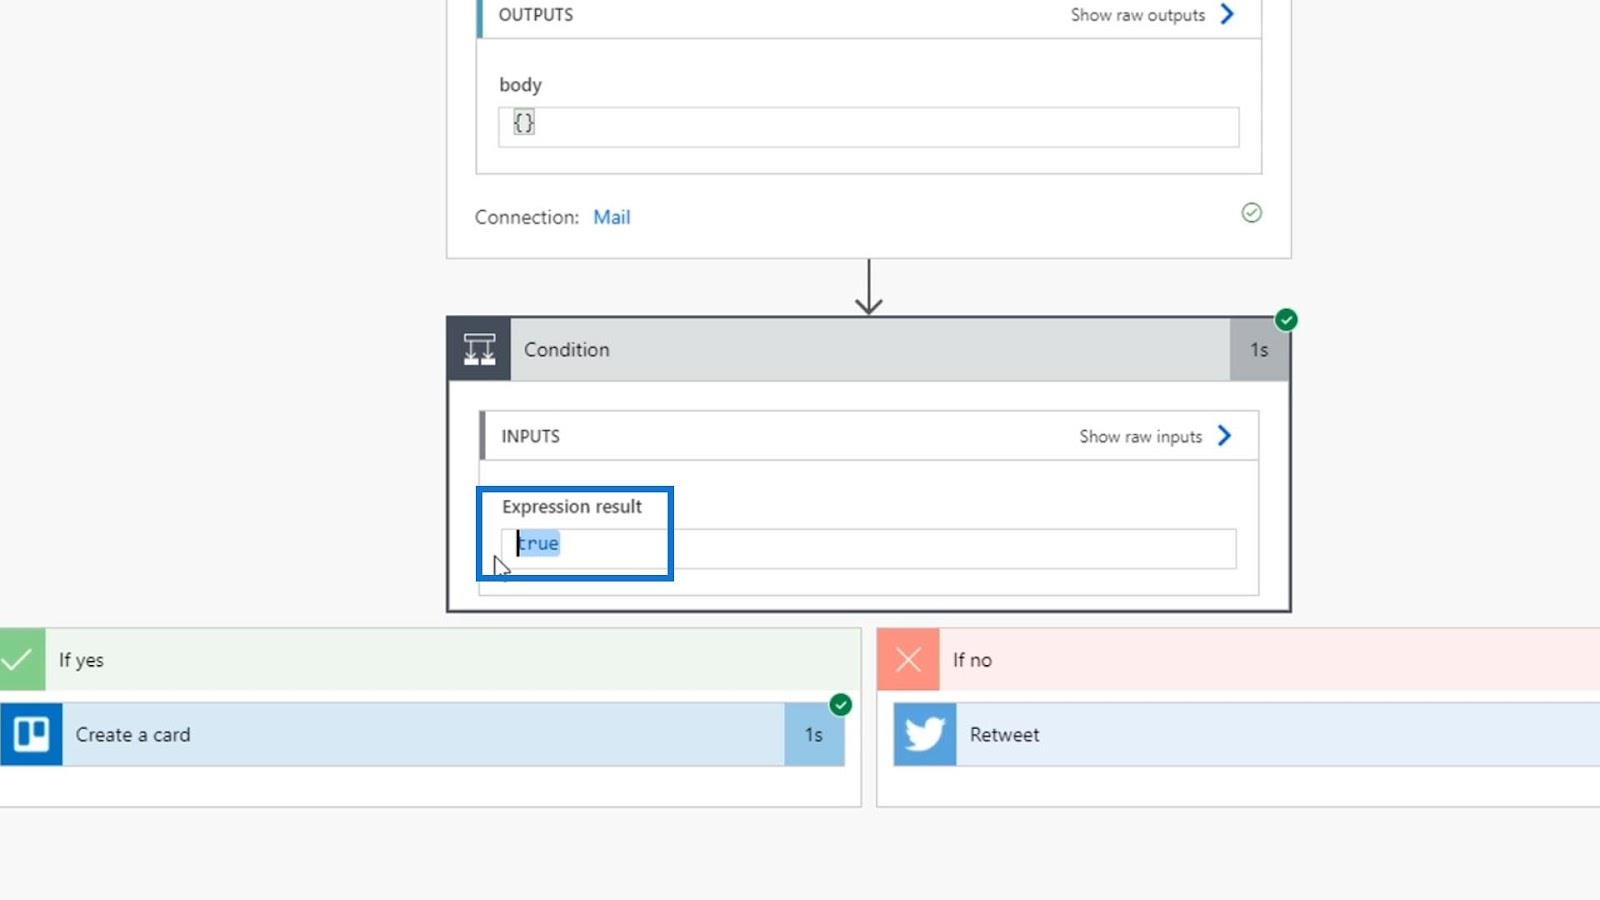Click the INPUTS section label

530,436
